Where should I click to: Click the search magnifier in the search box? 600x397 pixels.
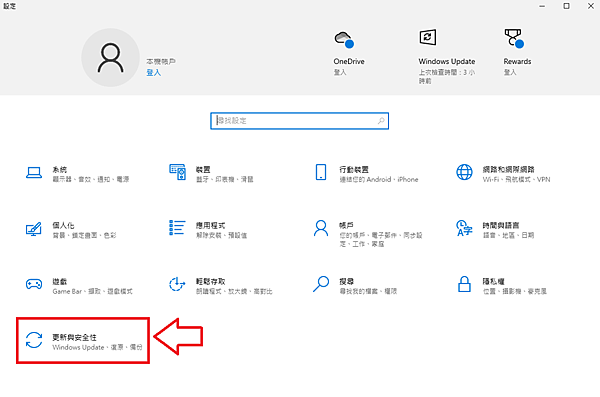[x=381, y=121]
